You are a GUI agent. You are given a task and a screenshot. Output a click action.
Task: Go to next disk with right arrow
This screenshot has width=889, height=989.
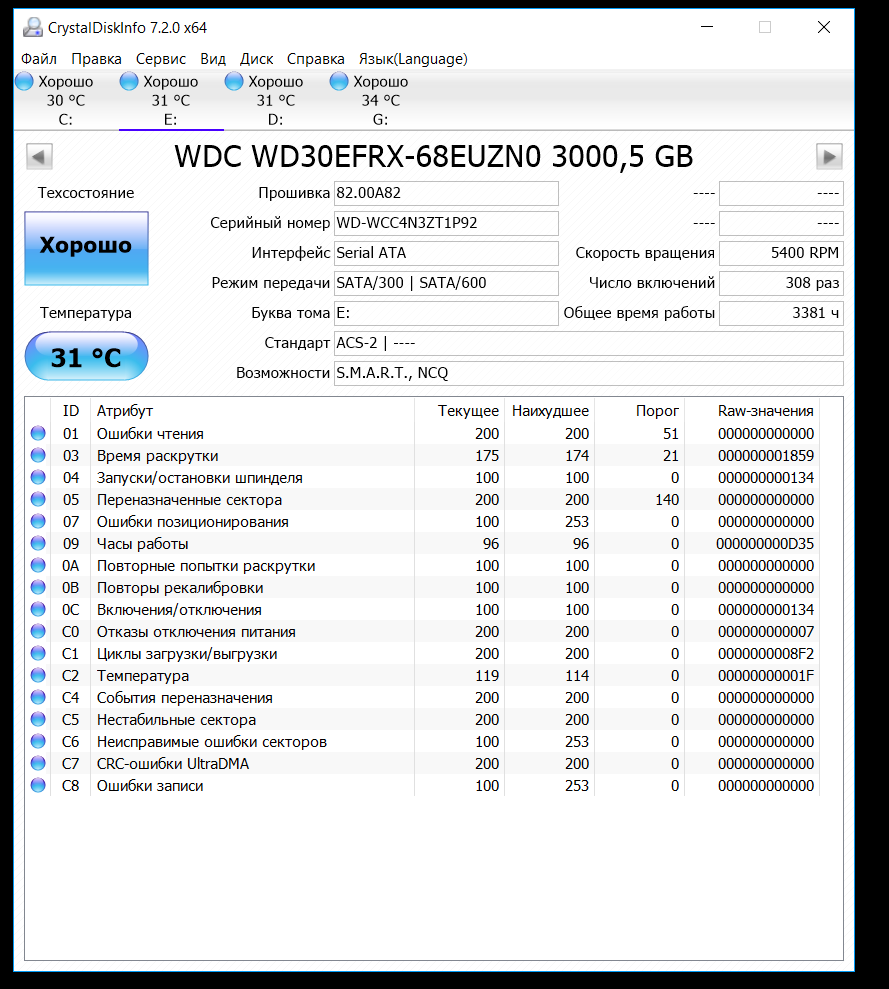click(x=829, y=156)
